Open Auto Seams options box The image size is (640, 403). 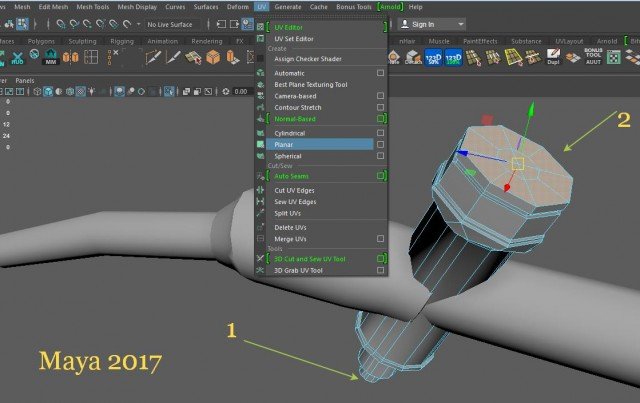(x=380, y=176)
